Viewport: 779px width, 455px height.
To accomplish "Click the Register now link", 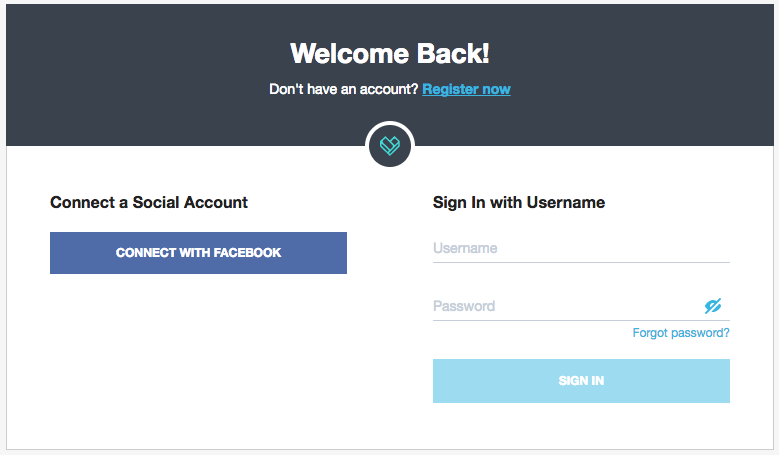I will (466, 89).
